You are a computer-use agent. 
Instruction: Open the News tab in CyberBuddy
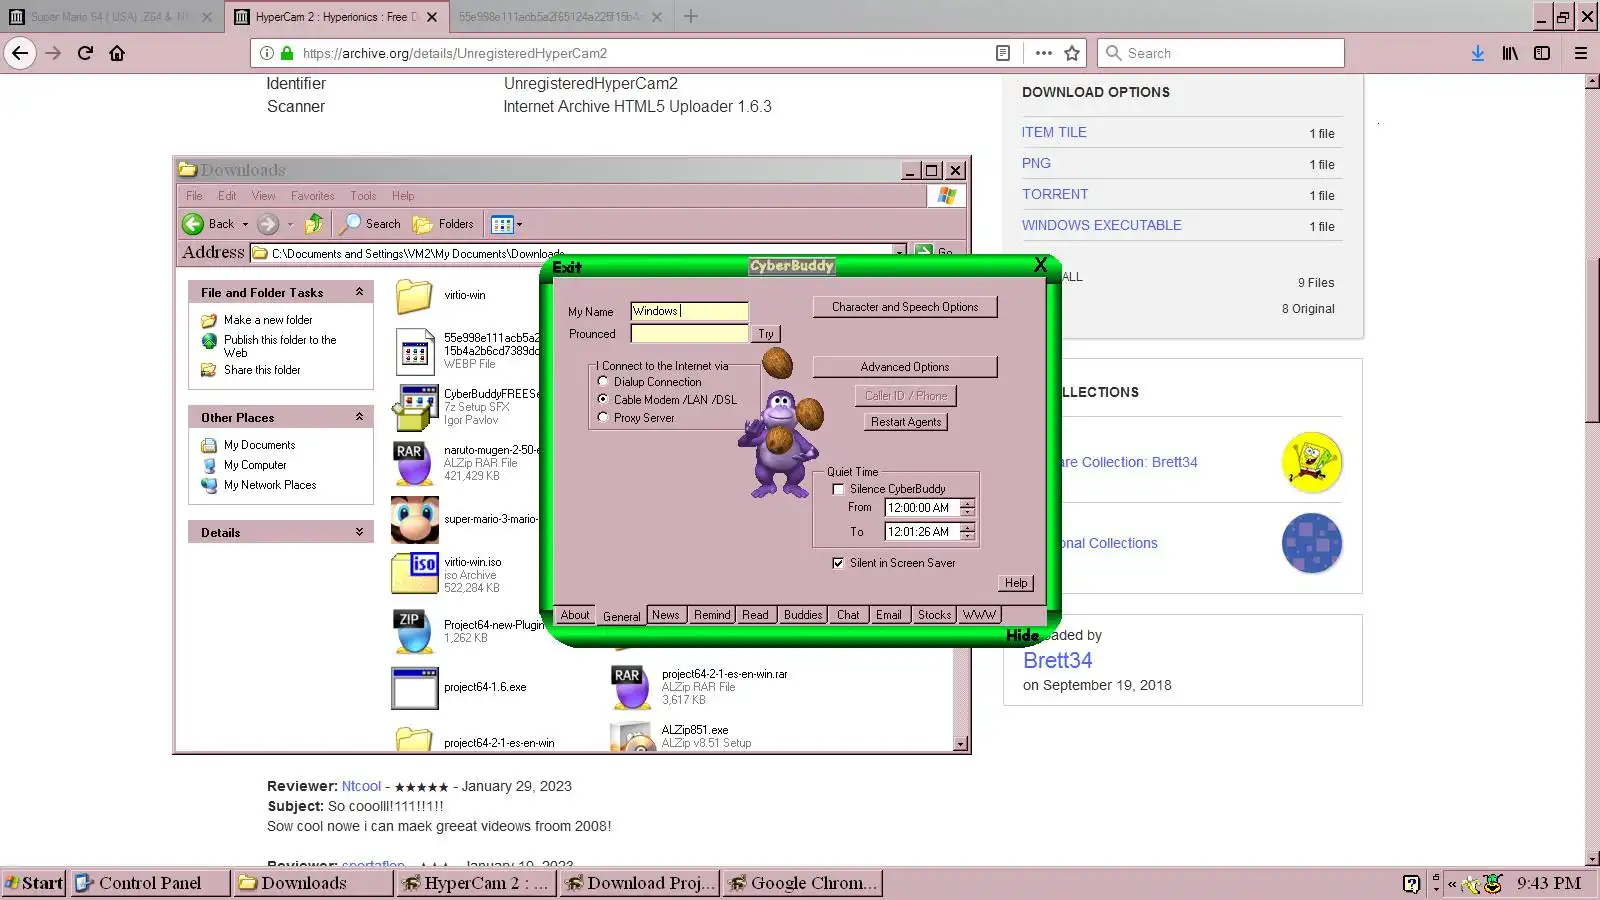(x=666, y=615)
